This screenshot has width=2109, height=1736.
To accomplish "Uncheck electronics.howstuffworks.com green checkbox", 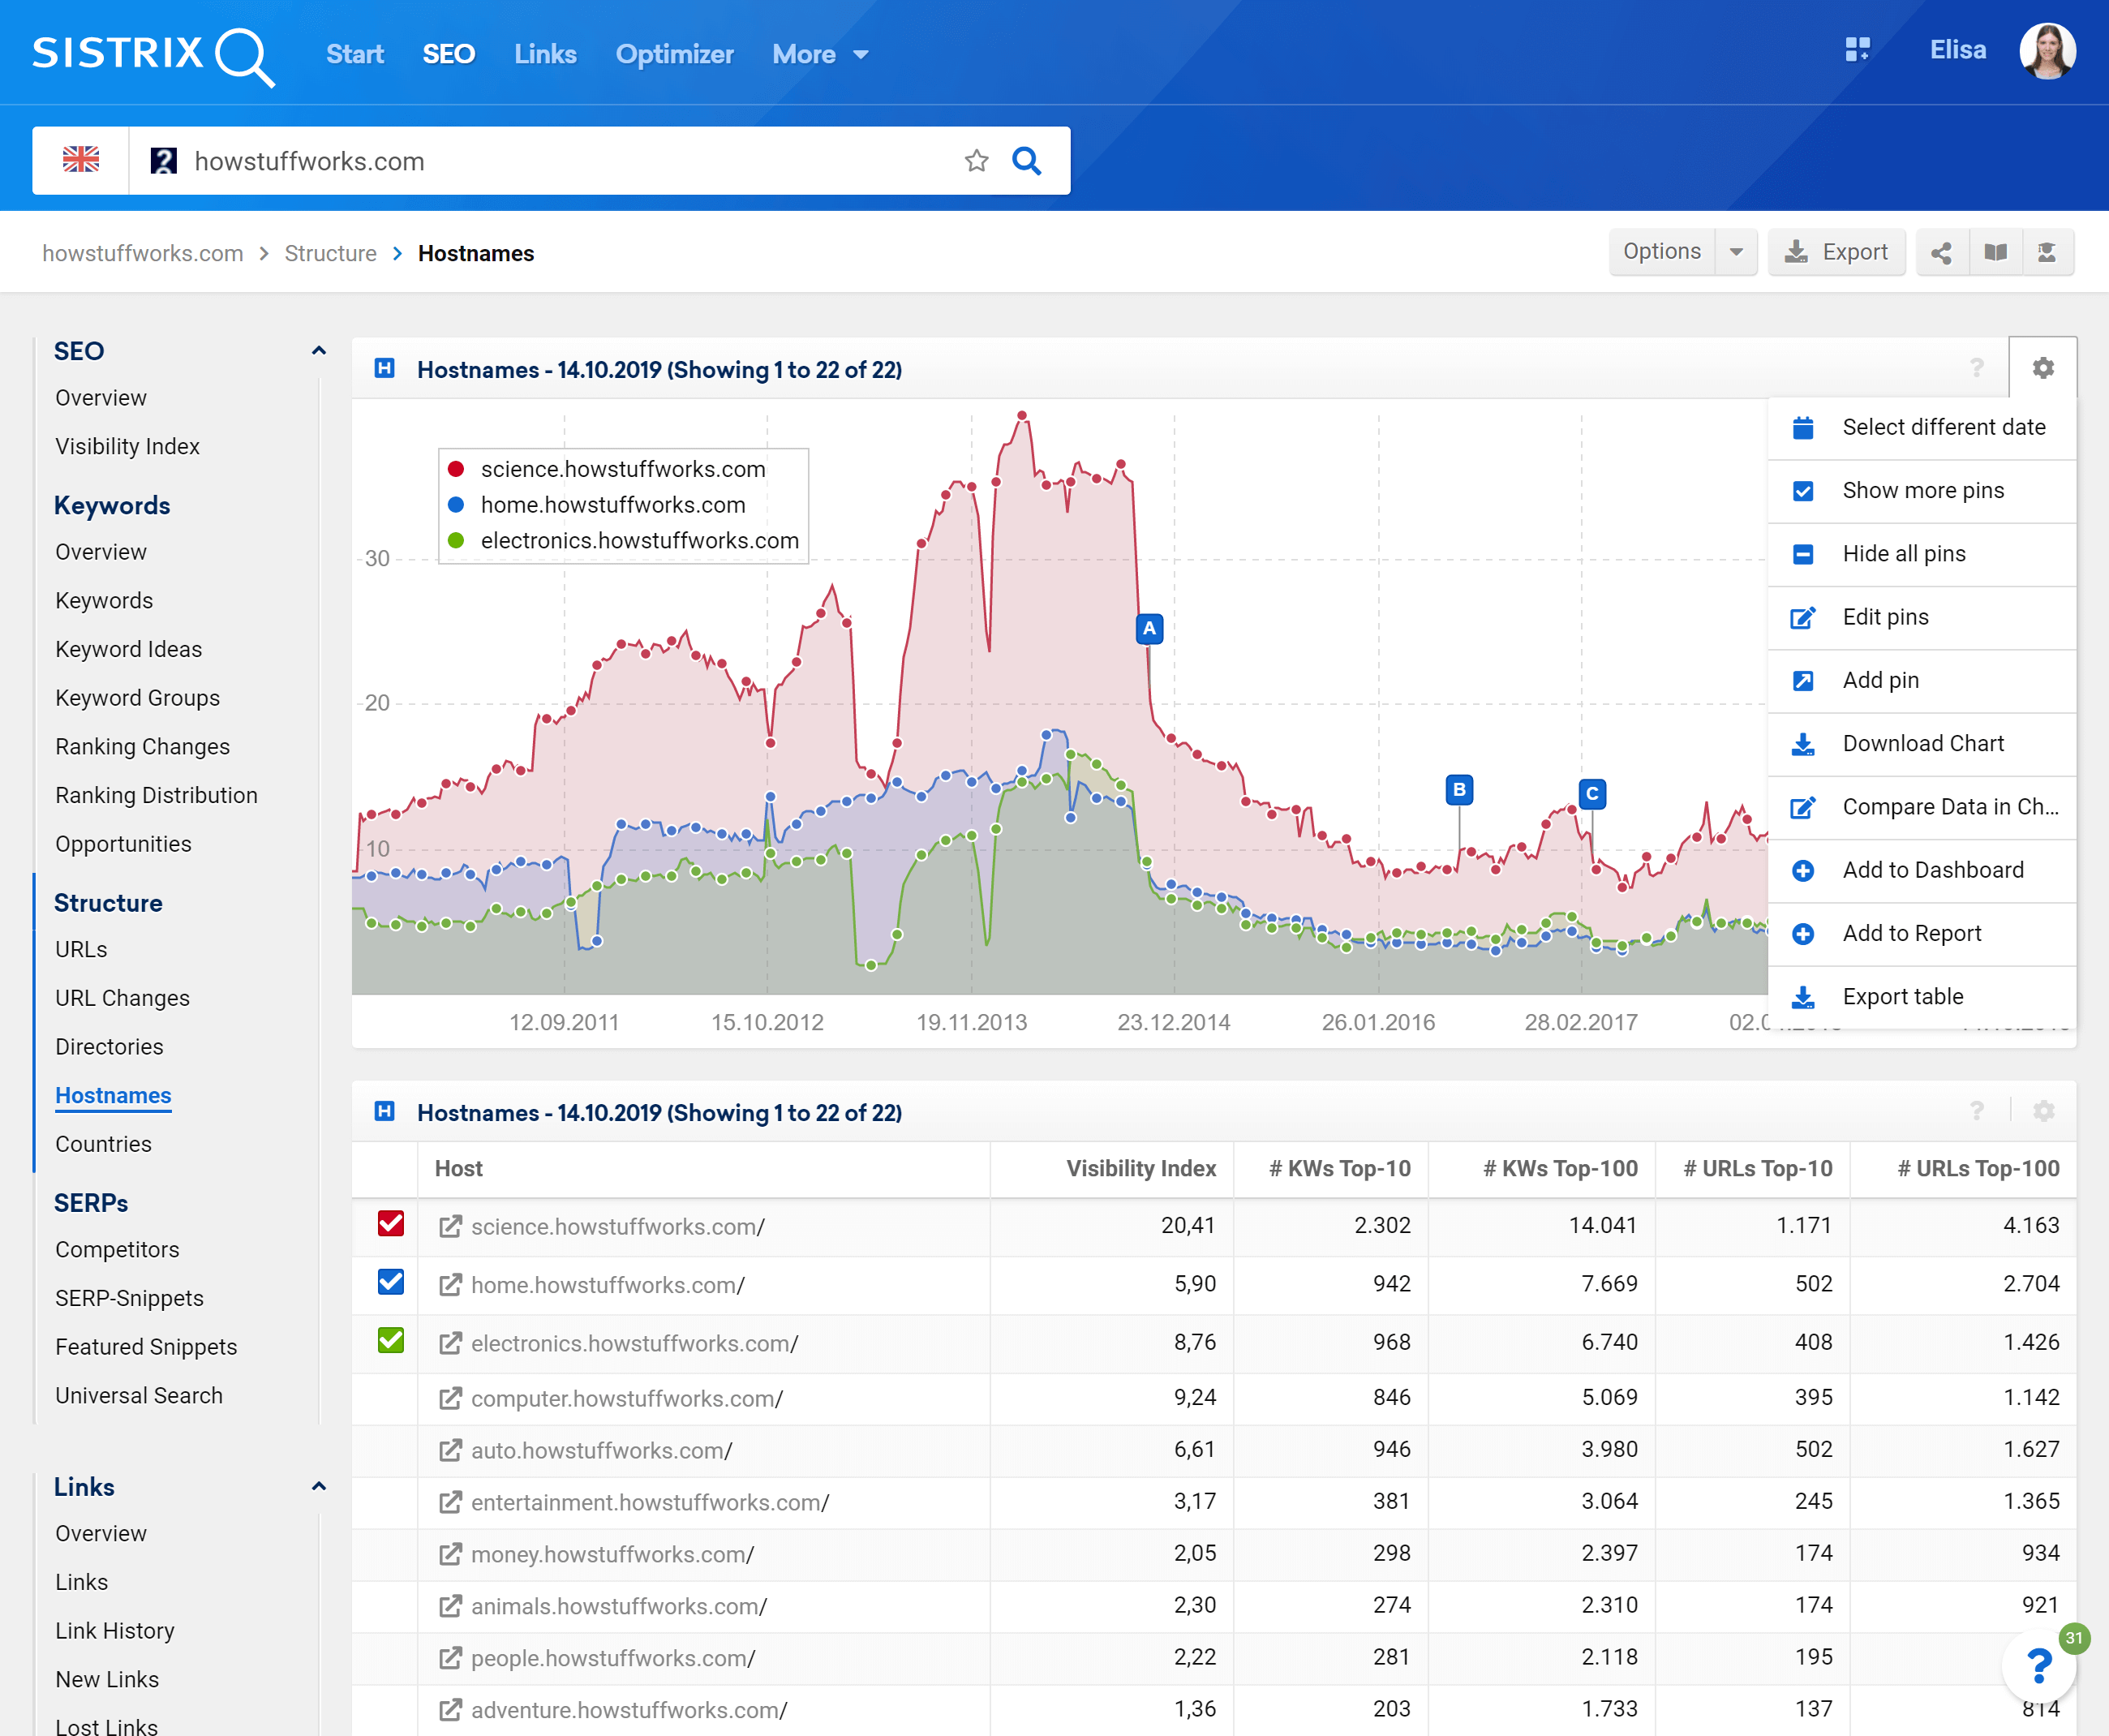I will [391, 1341].
